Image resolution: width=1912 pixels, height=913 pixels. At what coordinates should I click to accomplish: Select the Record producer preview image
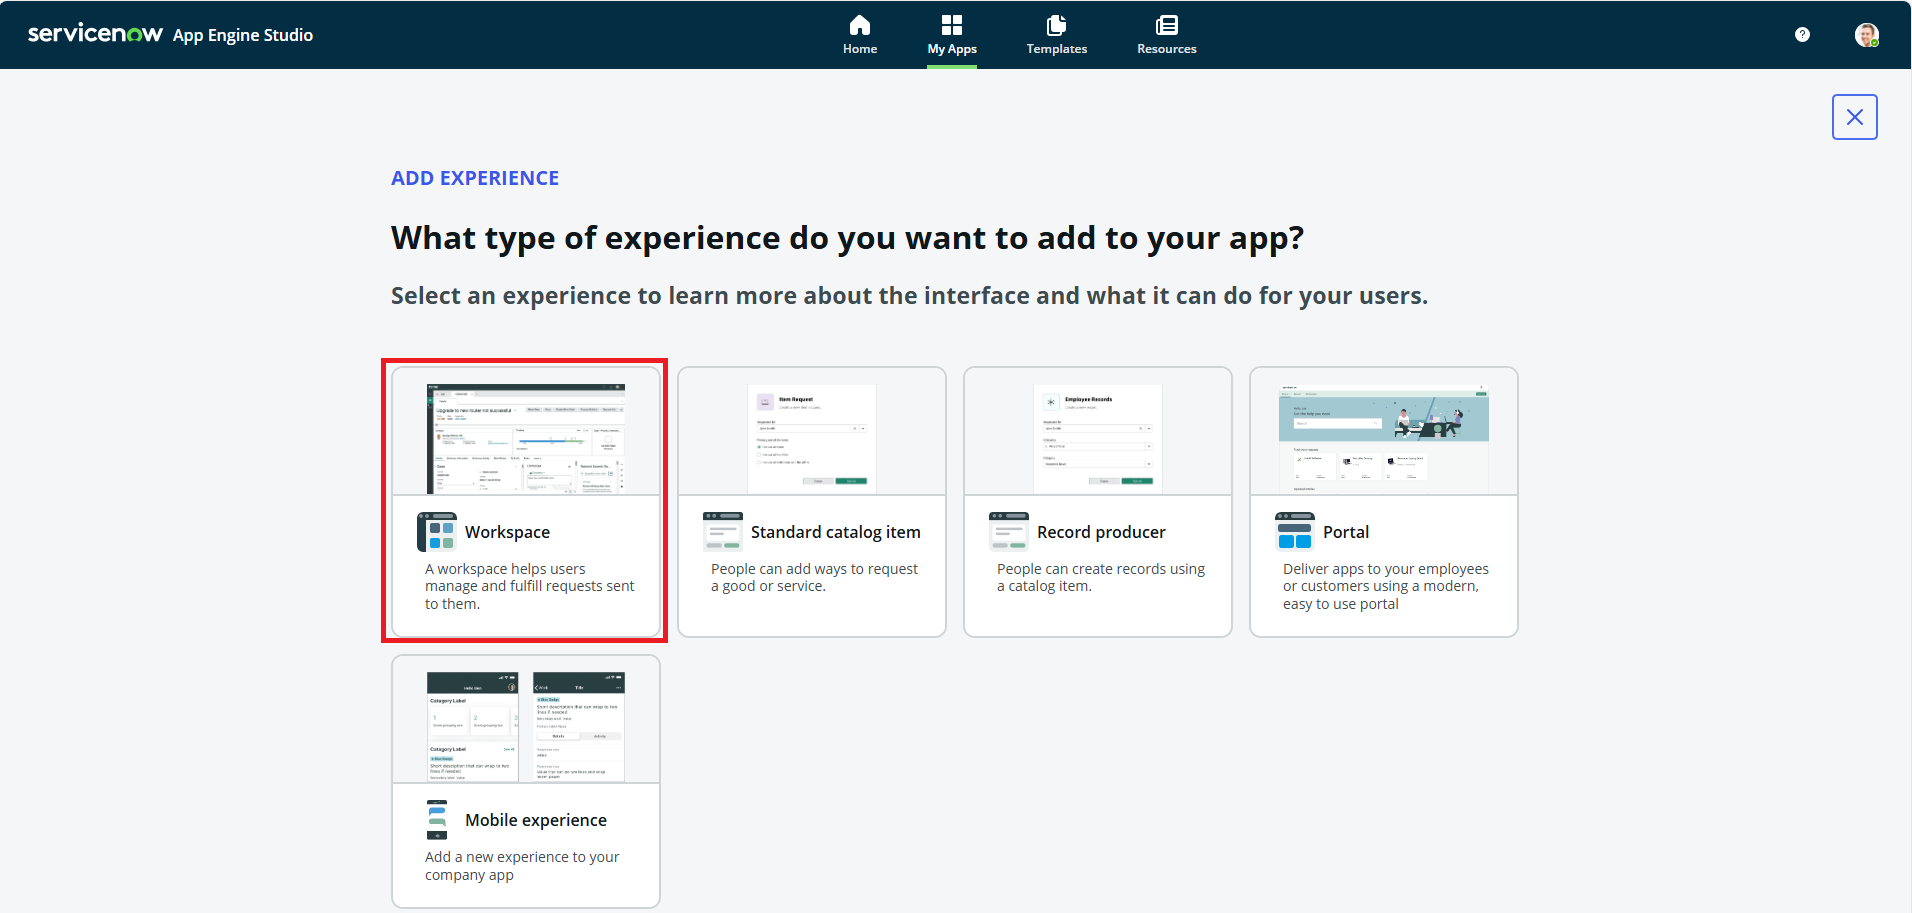point(1098,438)
